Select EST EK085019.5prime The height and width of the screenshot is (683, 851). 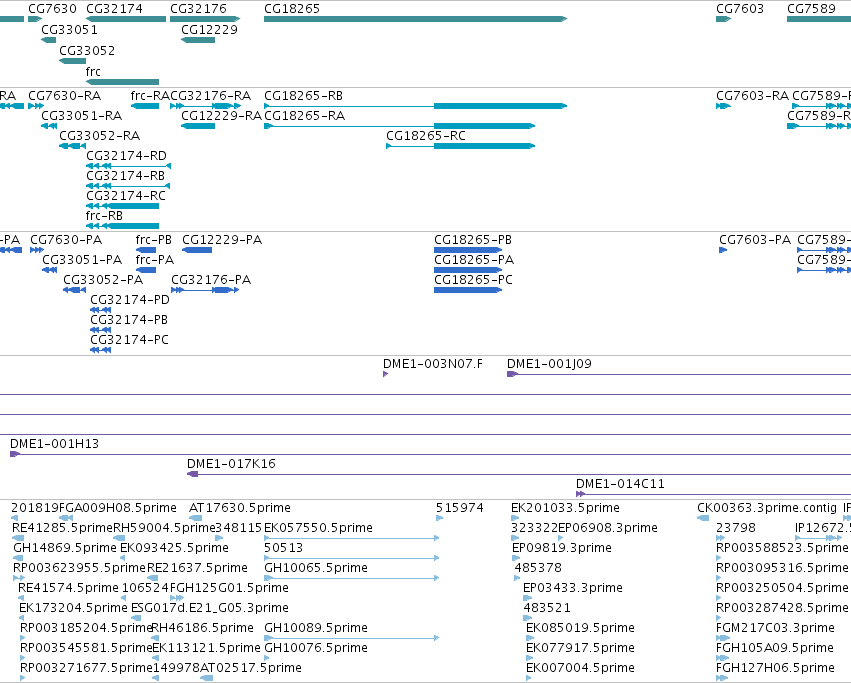point(530,638)
